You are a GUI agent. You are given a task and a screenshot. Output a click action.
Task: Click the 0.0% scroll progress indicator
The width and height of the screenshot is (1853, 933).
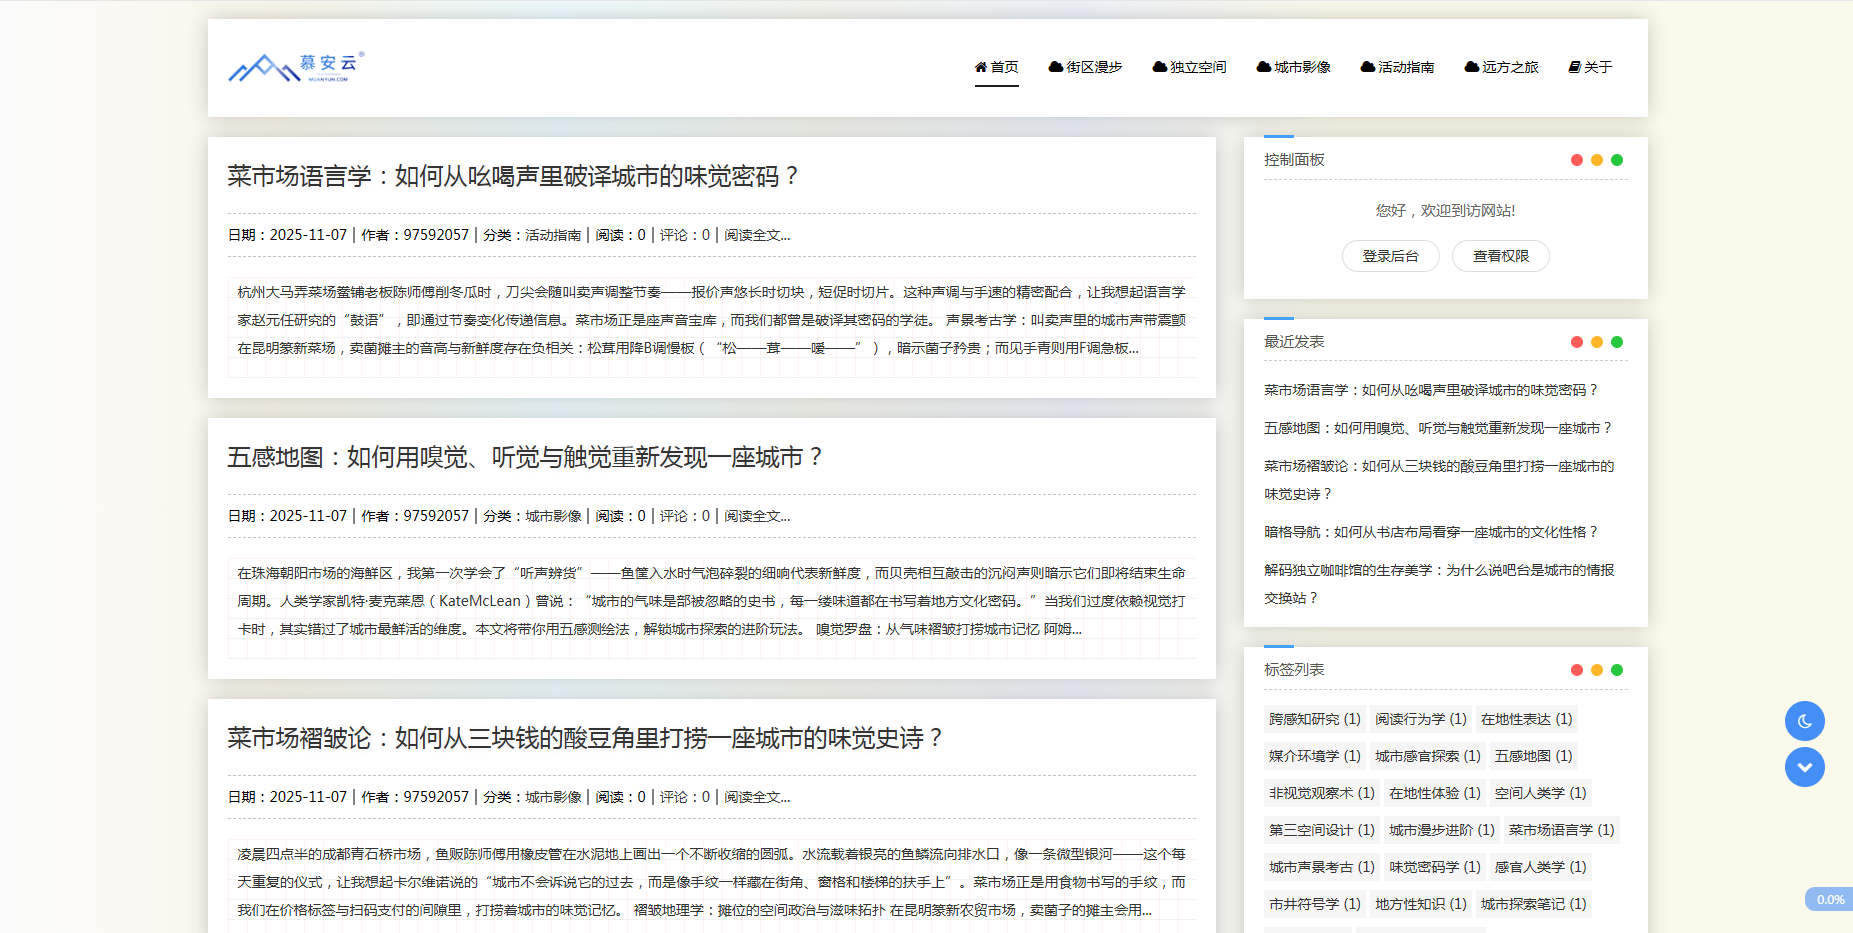pyautogui.click(x=1829, y=899)
